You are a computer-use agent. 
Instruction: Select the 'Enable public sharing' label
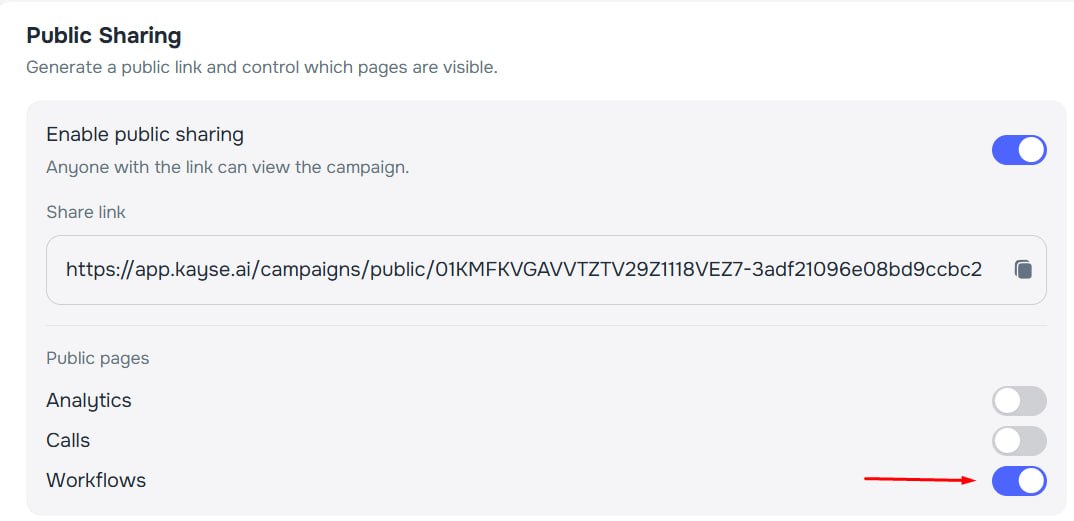(x=145, y=134)
